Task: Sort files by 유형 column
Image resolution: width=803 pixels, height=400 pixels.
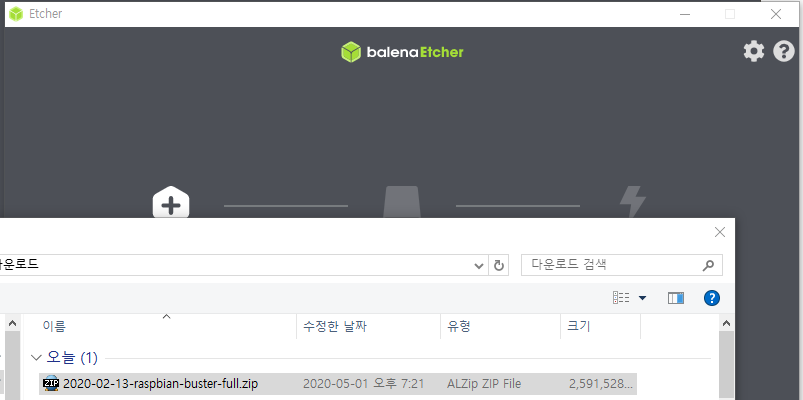Action: [500, 326]
